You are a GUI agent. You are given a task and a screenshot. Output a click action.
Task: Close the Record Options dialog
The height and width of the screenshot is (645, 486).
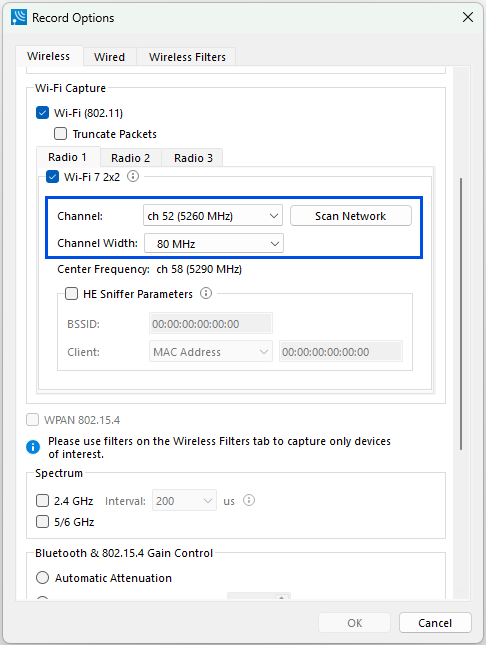467,17
